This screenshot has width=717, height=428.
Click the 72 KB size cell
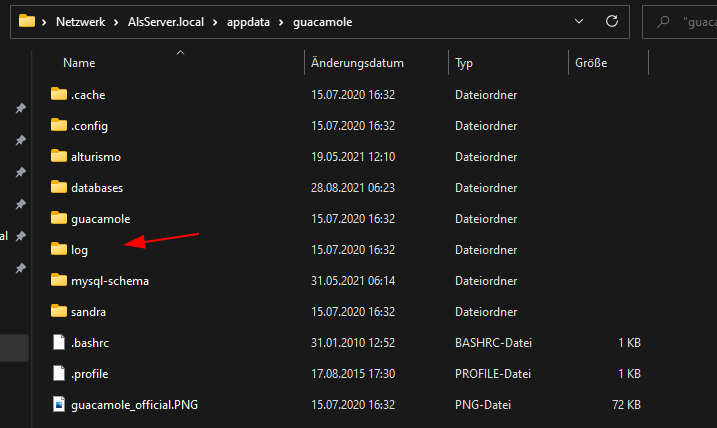(626, 405)
